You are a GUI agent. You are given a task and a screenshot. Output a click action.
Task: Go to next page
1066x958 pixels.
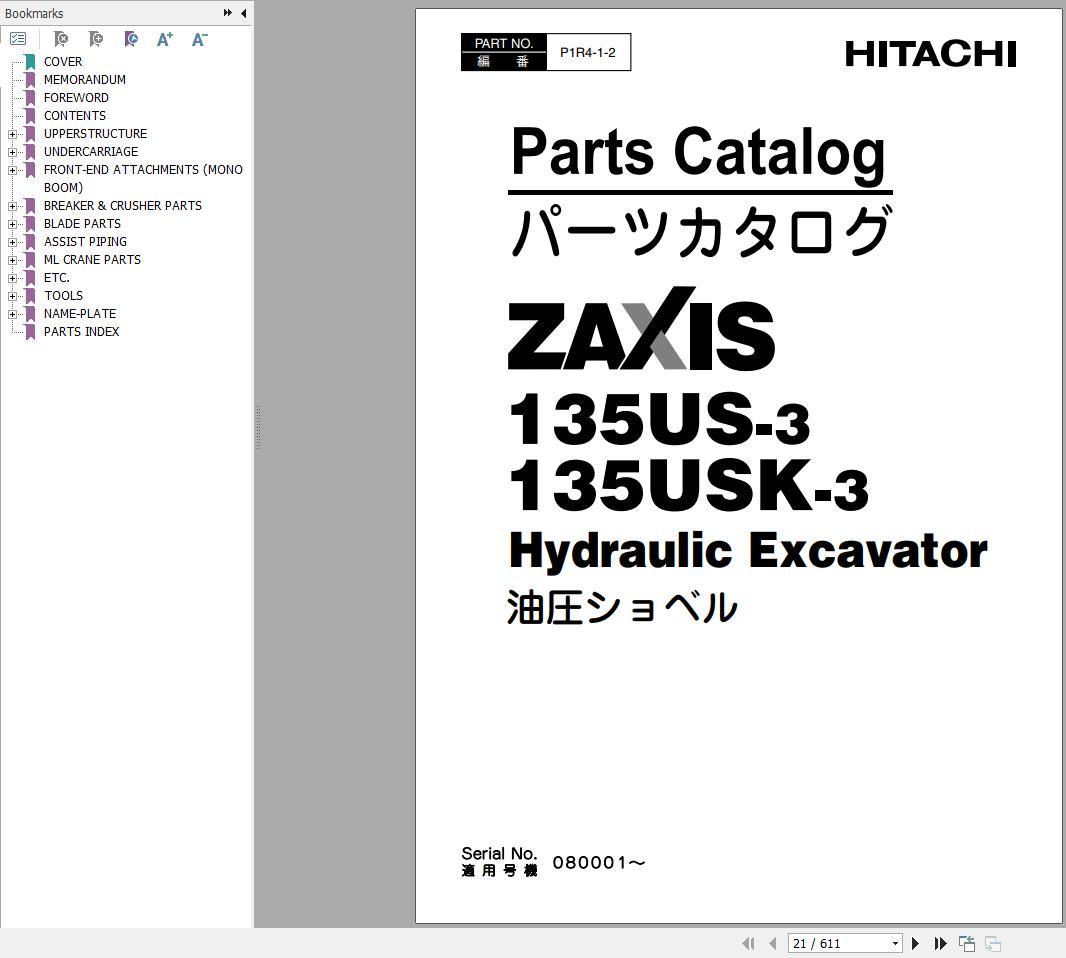[x=915, y=943]
